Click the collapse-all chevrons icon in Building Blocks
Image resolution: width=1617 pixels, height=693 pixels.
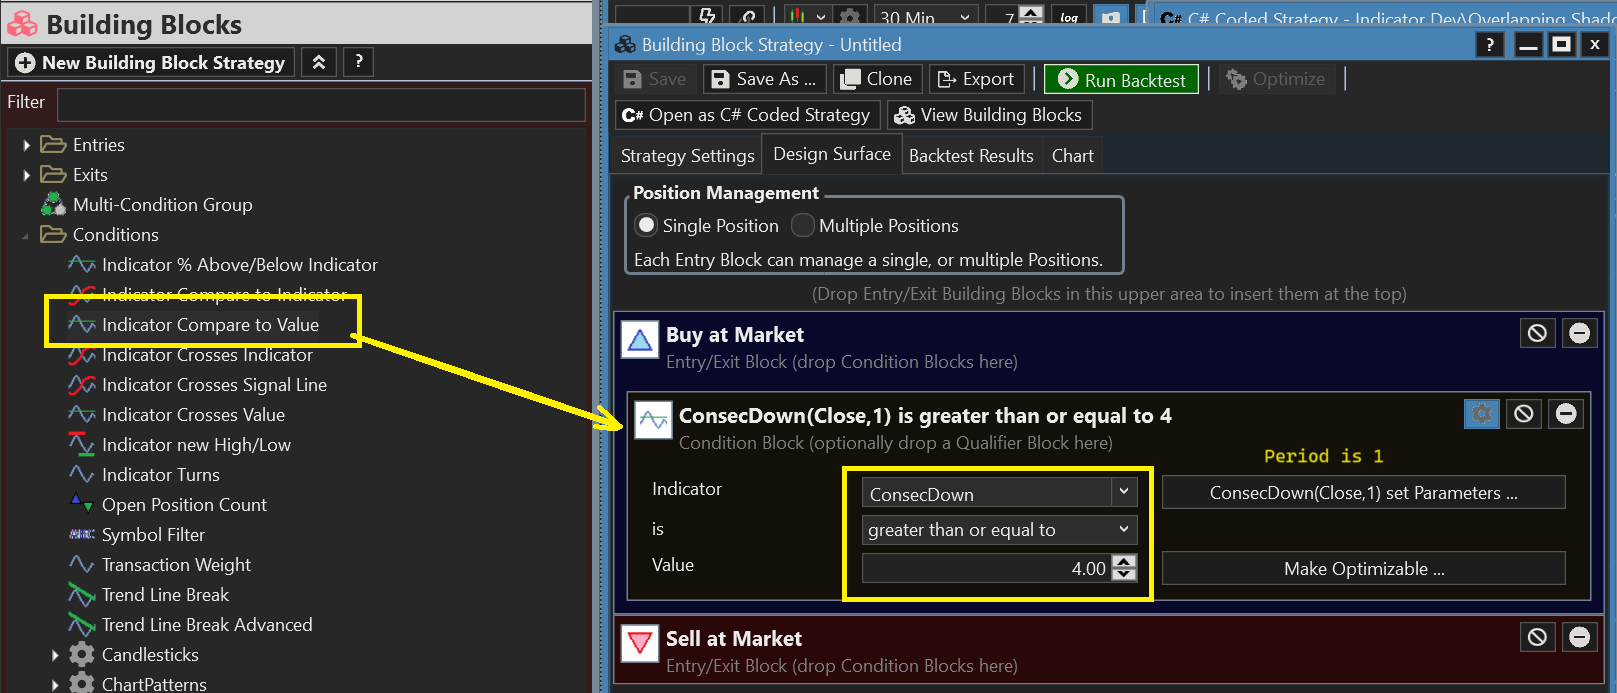(318, 62)
